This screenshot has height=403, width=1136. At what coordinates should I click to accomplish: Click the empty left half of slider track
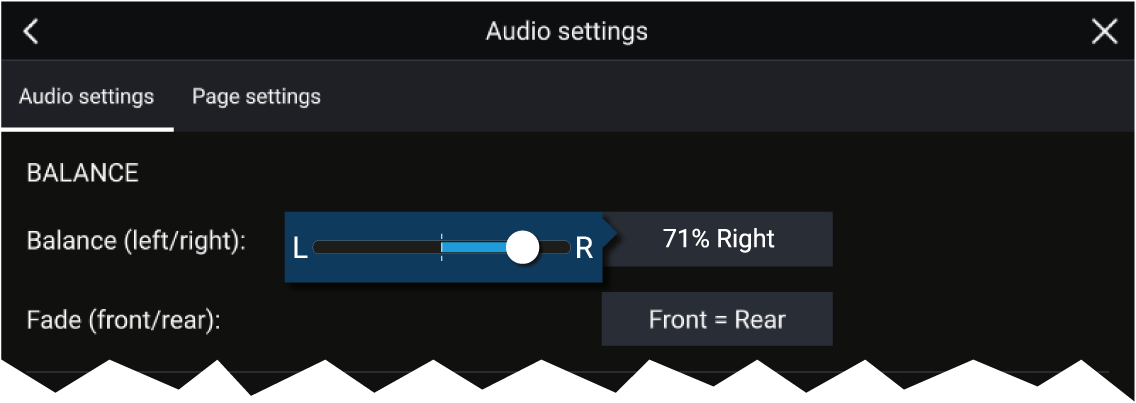pyautogui.click(x=377, y=247)
